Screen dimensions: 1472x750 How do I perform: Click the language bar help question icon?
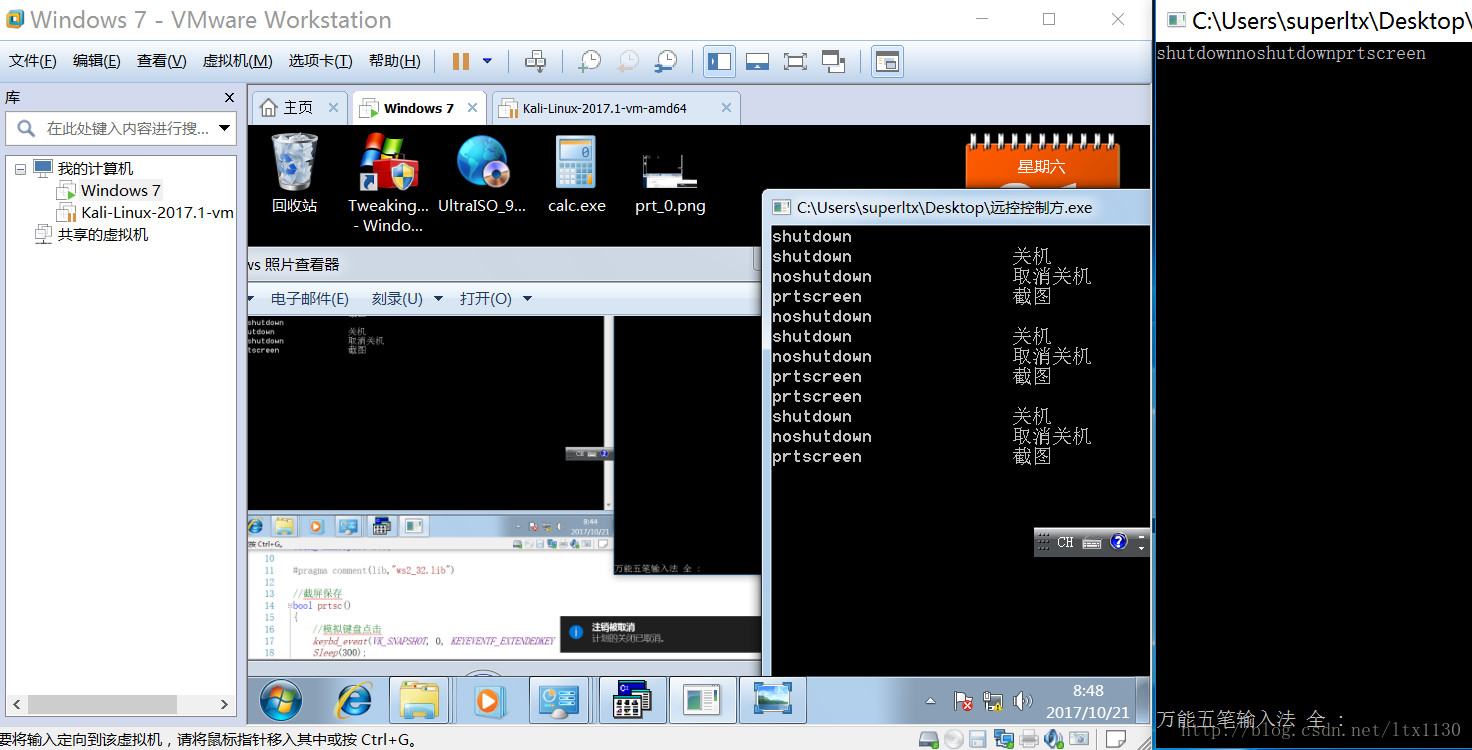coord(1119,542)
